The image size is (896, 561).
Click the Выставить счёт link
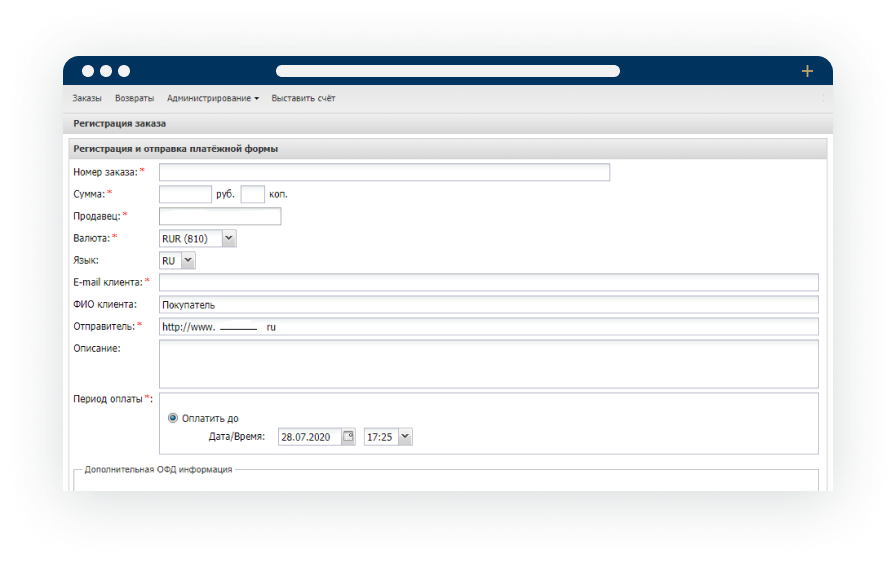coord(303,99)
